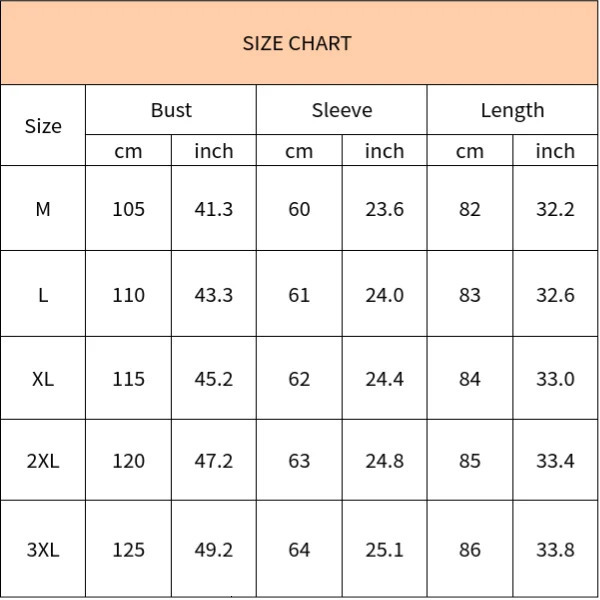The width and height of the screenshot is (600, 600).
Task: Click the Bust column header
Action: [171, 110]
